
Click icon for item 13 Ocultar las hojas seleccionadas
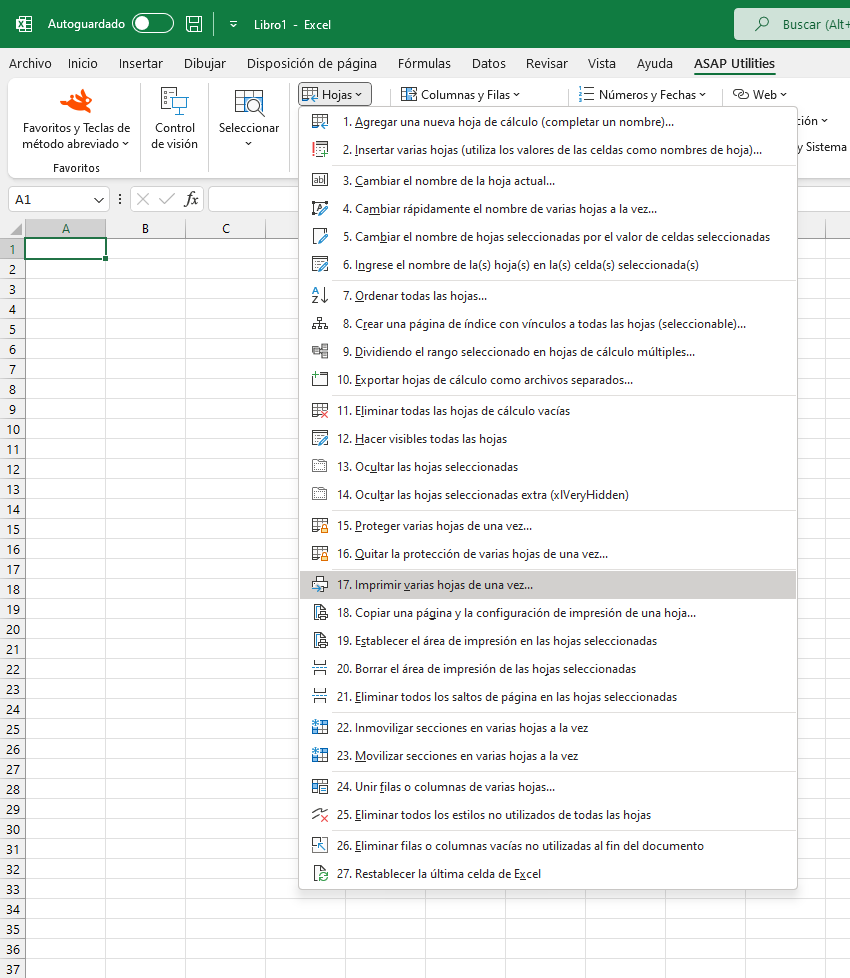320,467
